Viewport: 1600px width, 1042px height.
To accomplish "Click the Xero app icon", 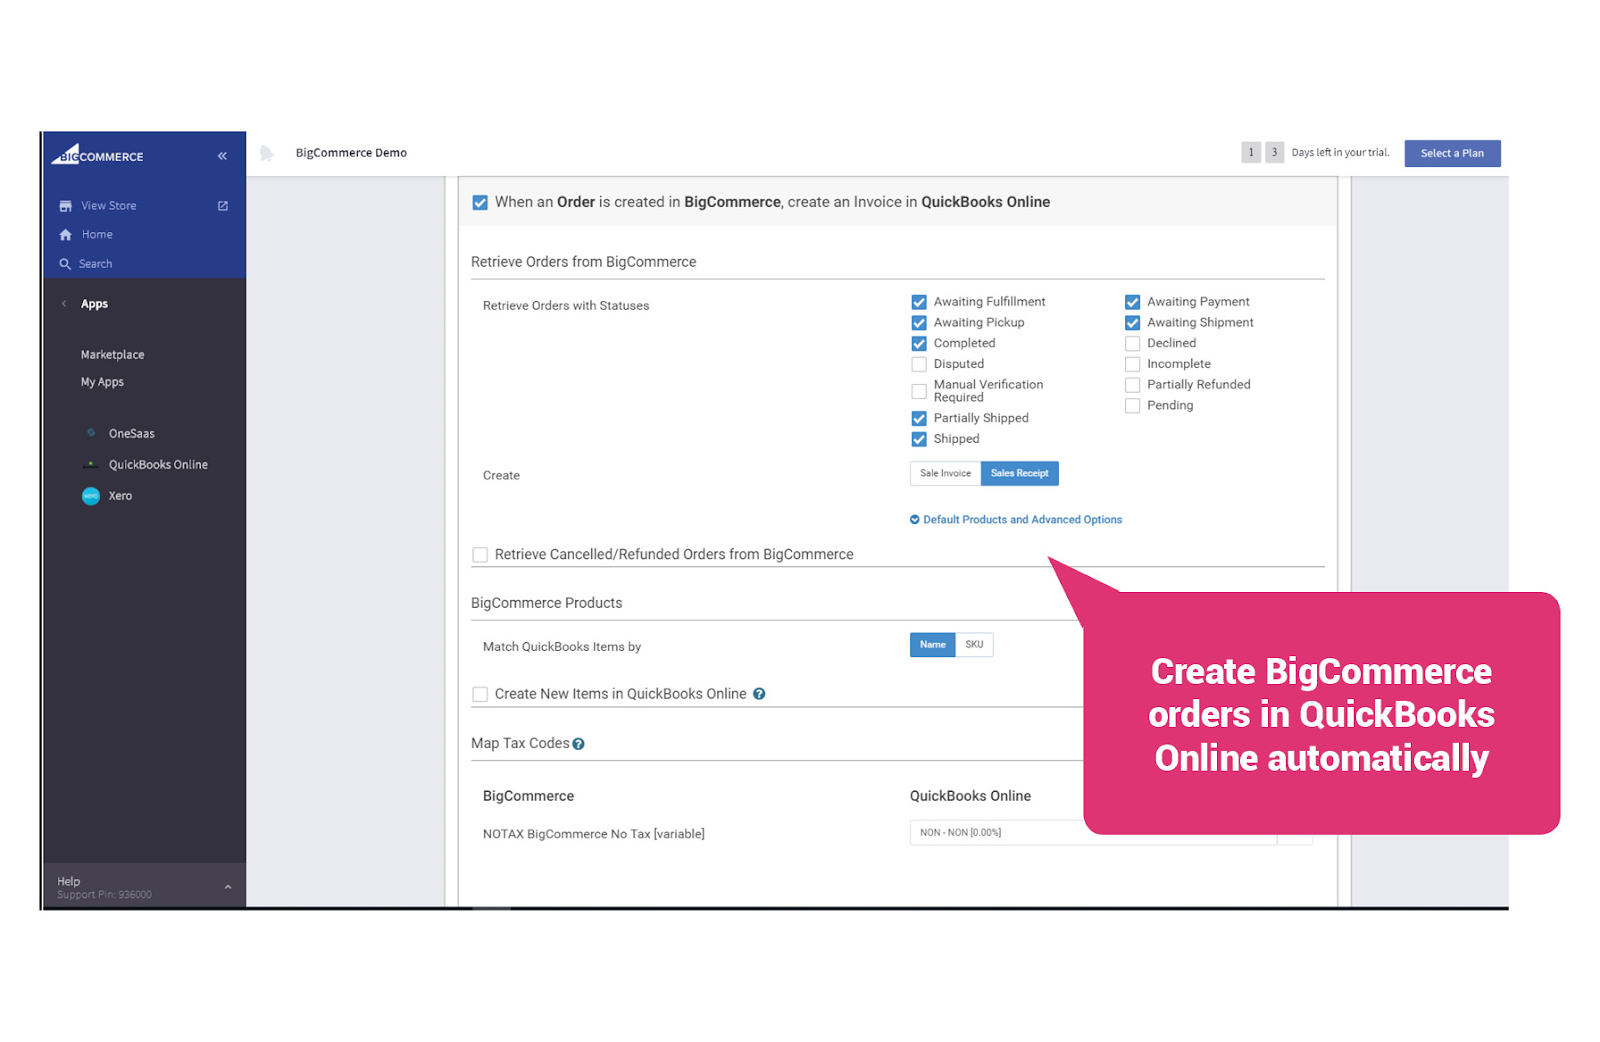I will click(91, 496).
